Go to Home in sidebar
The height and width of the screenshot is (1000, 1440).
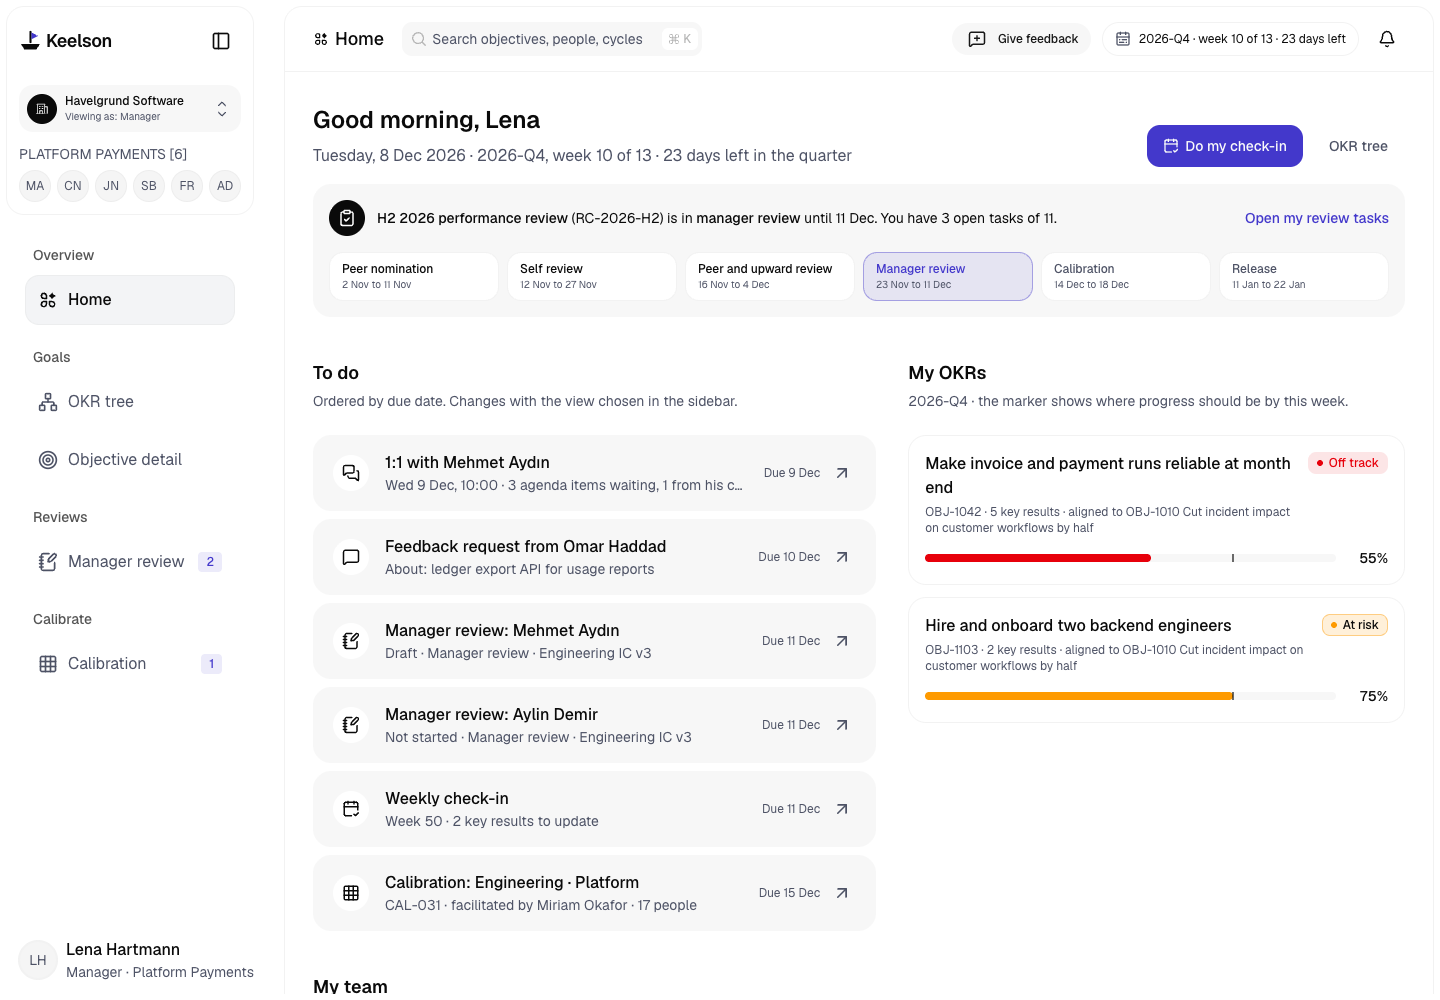(130, 300)
